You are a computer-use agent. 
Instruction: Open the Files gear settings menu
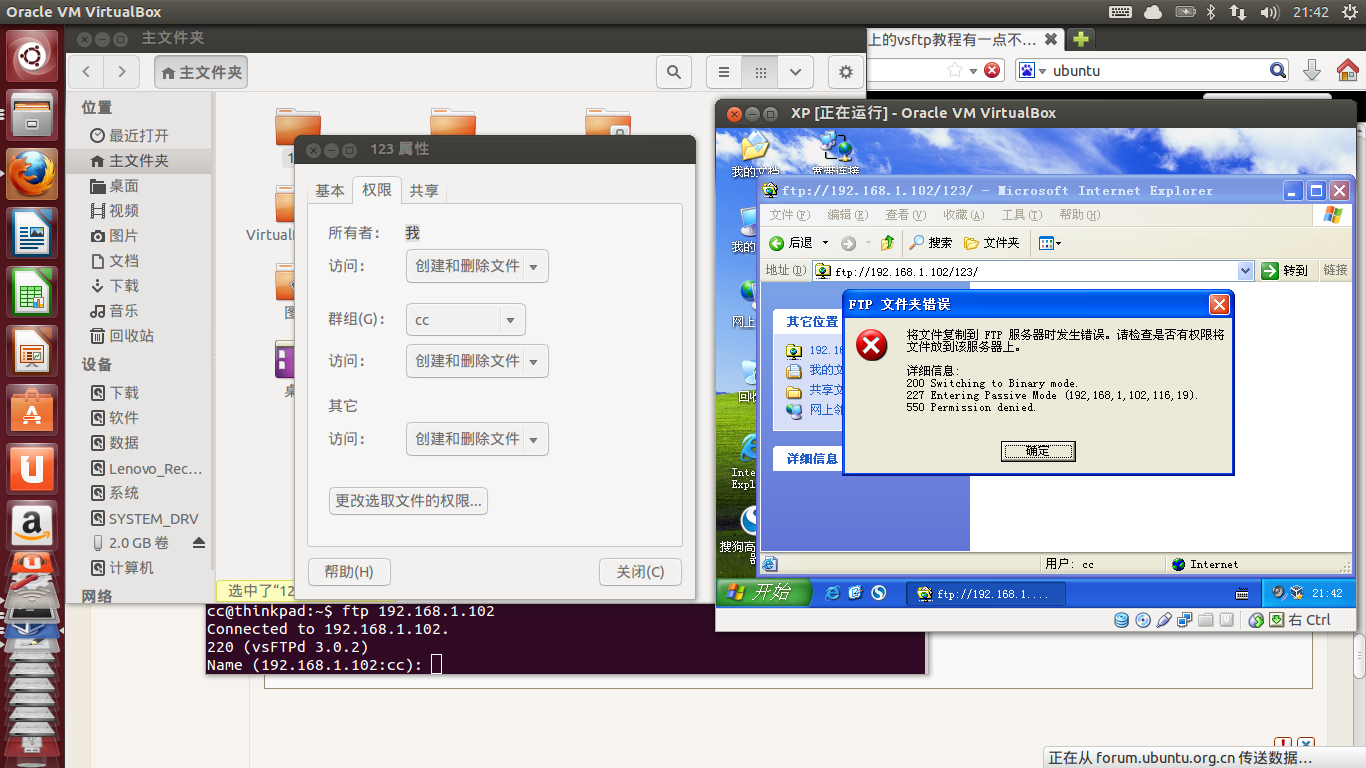click(x=846, y=72)
